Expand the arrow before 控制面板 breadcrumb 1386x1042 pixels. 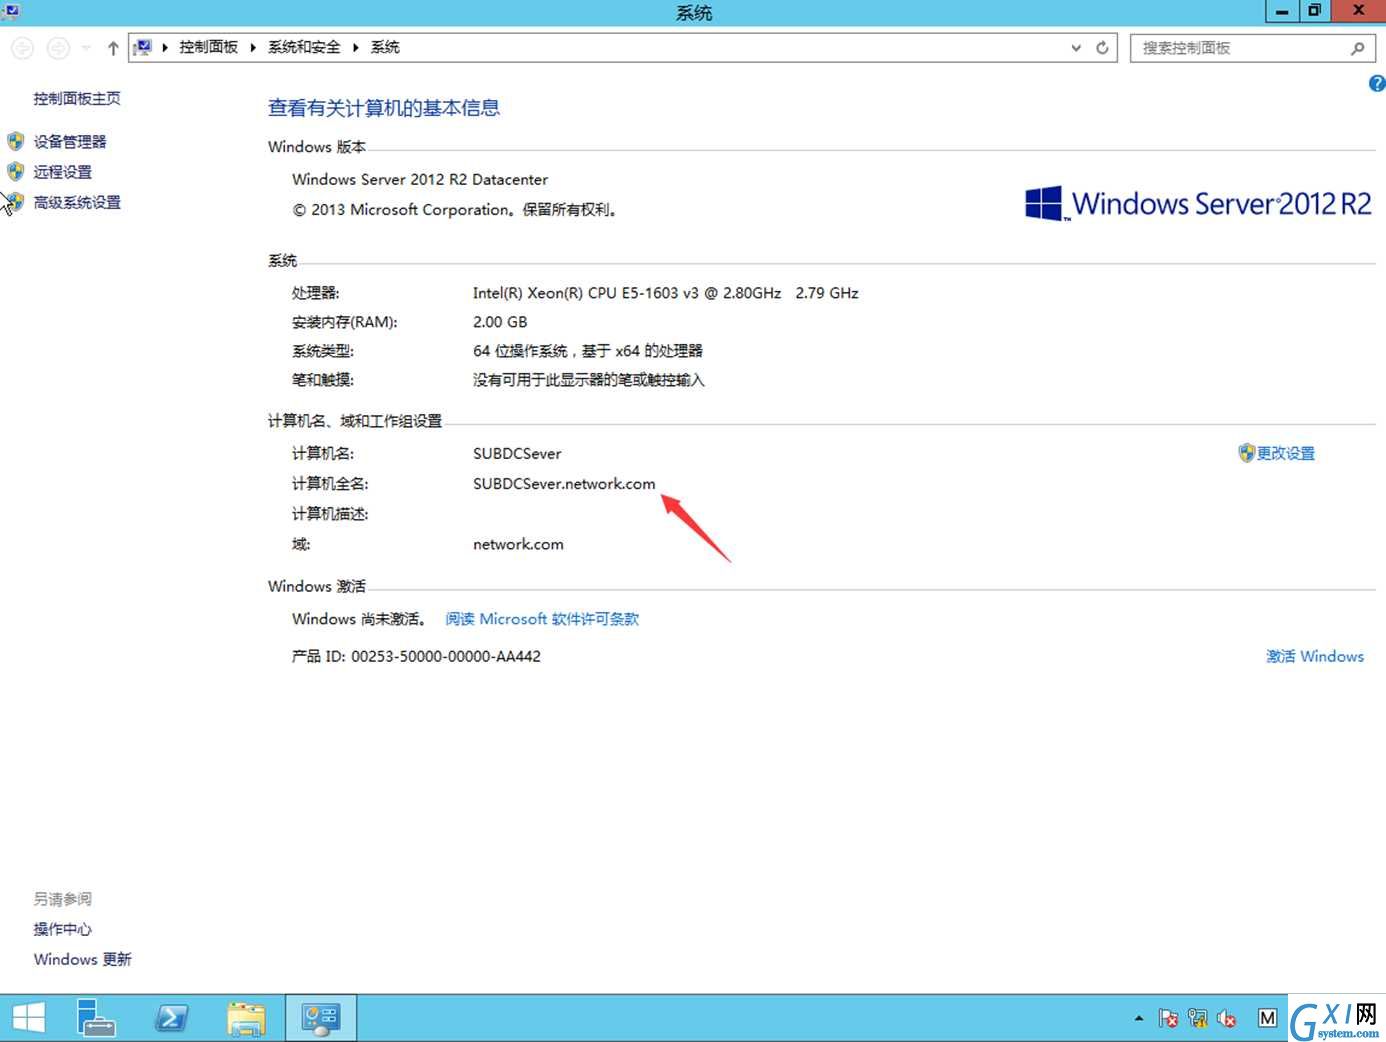tap(165, 47)
